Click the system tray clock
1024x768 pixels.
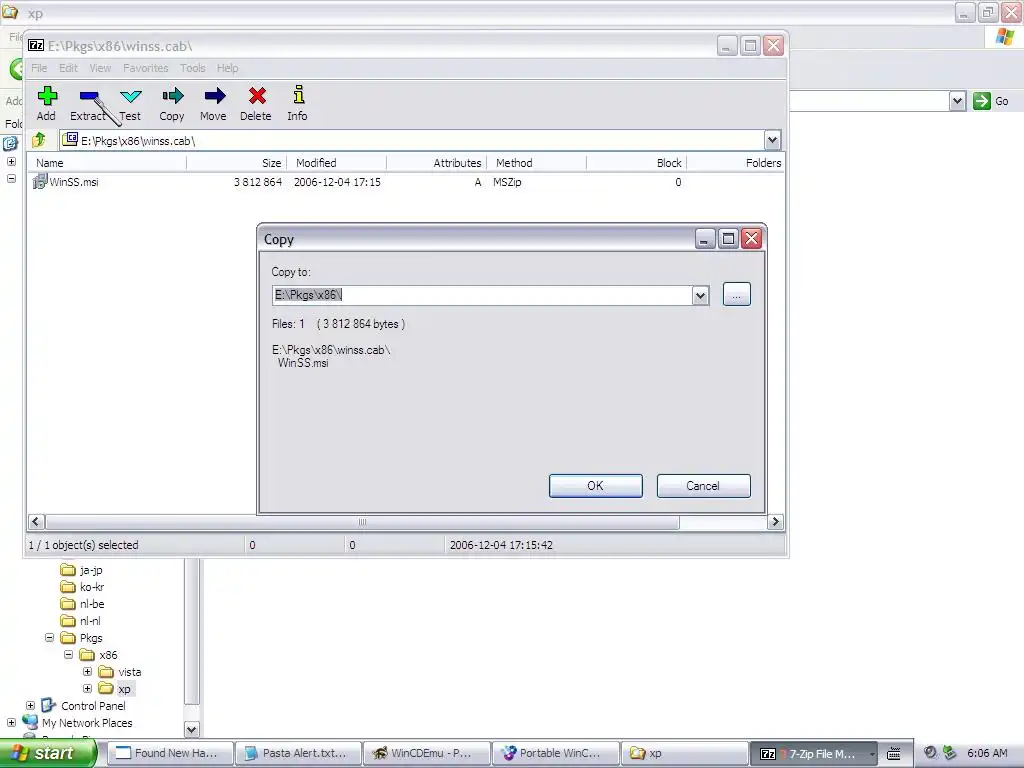987,753
